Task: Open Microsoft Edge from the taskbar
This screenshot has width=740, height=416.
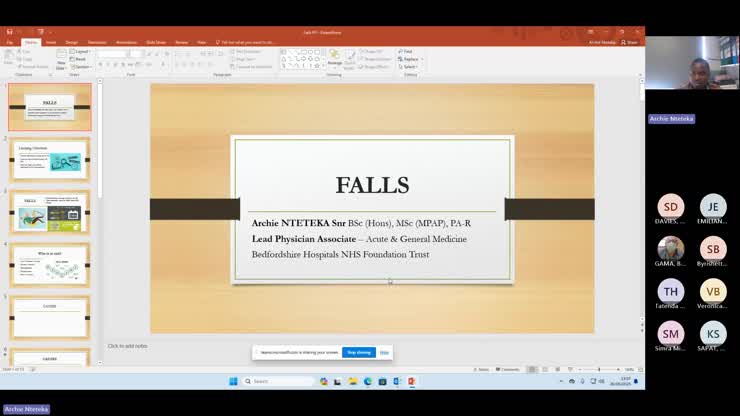Action: pos(368,381)
